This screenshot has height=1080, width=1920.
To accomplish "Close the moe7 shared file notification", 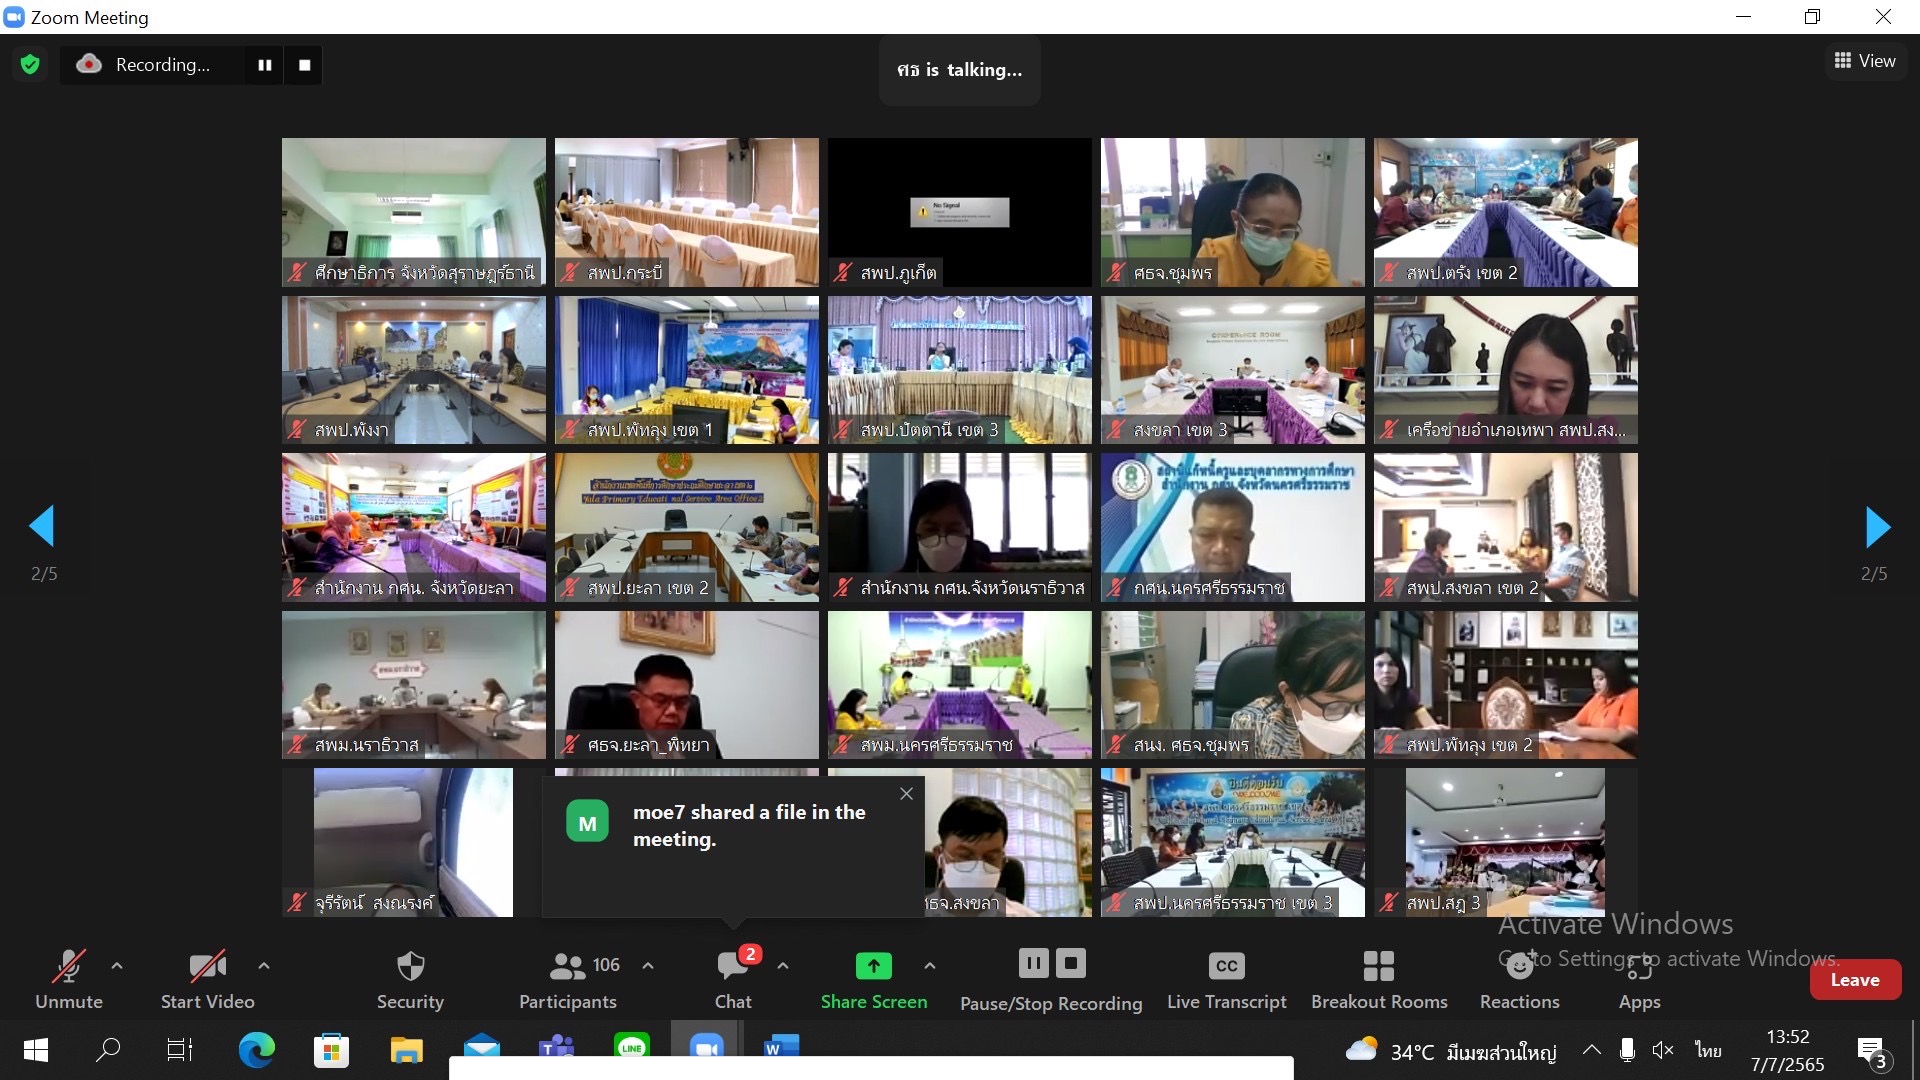I will [906, 794].
